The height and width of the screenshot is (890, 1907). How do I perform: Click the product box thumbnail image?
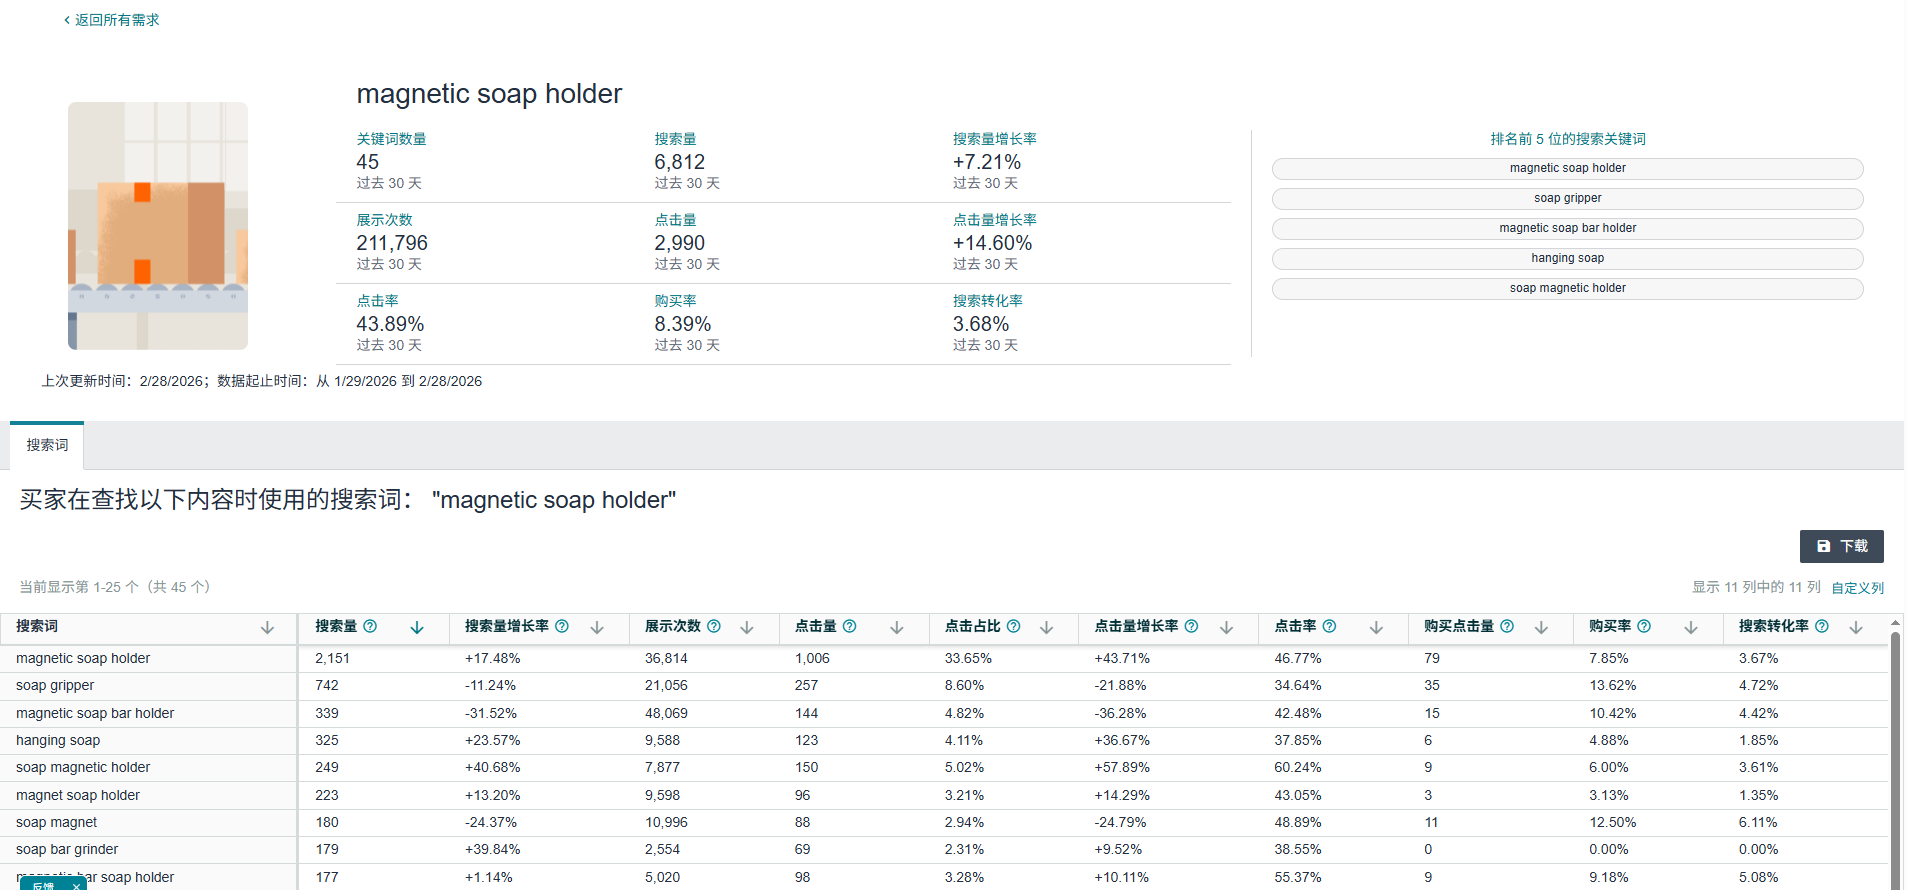pyautogui.click(x=158, y=226)
